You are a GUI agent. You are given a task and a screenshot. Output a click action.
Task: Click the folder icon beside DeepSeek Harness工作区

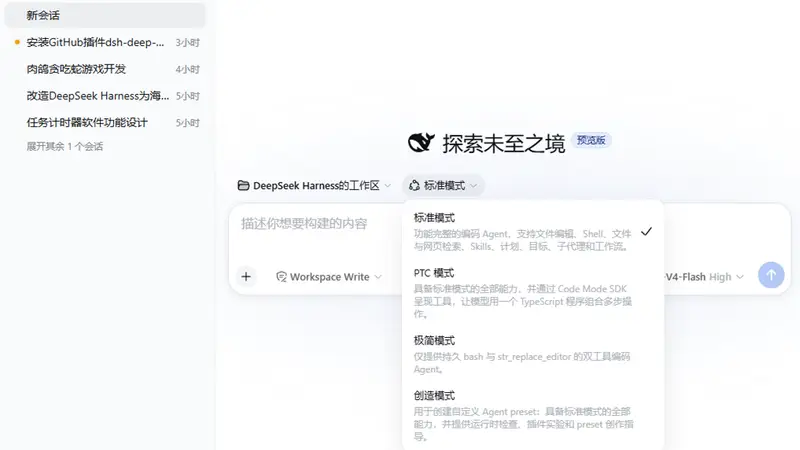(243, 186)
